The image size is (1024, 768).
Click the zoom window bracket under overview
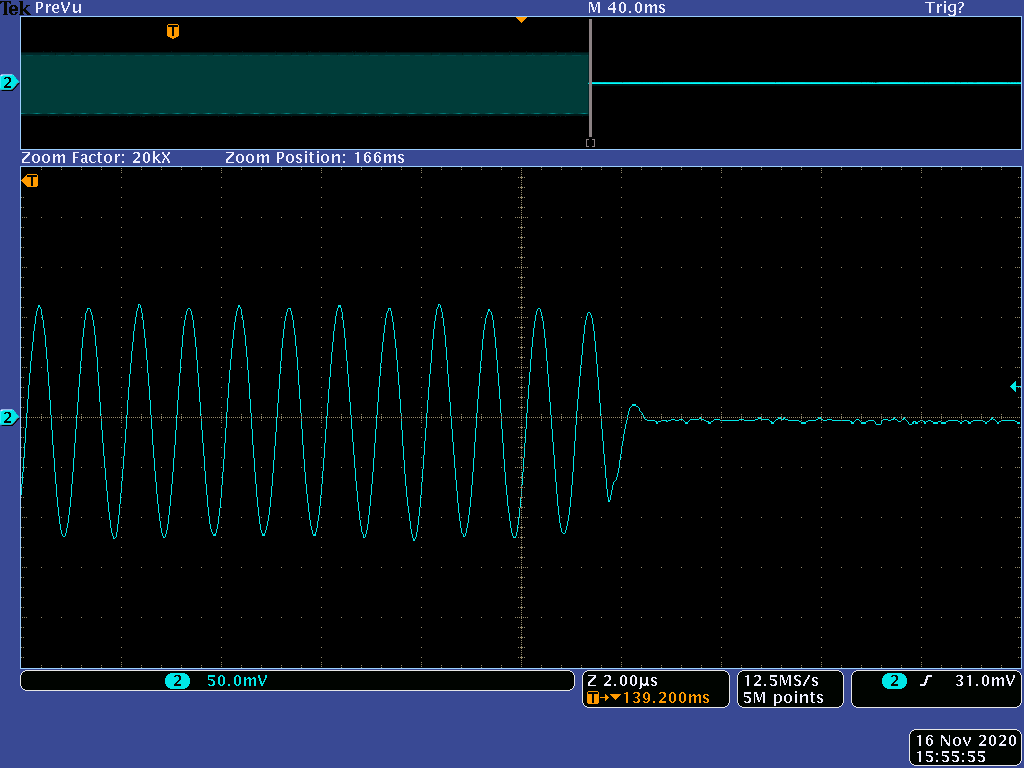tap(590, 143)
